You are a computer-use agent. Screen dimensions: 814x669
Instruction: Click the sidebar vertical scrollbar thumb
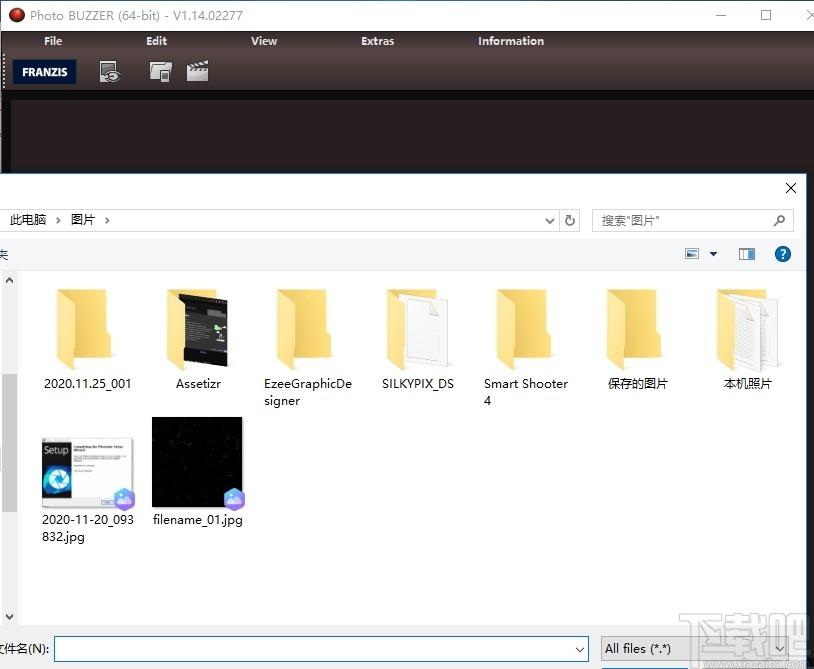coord(9,443)
